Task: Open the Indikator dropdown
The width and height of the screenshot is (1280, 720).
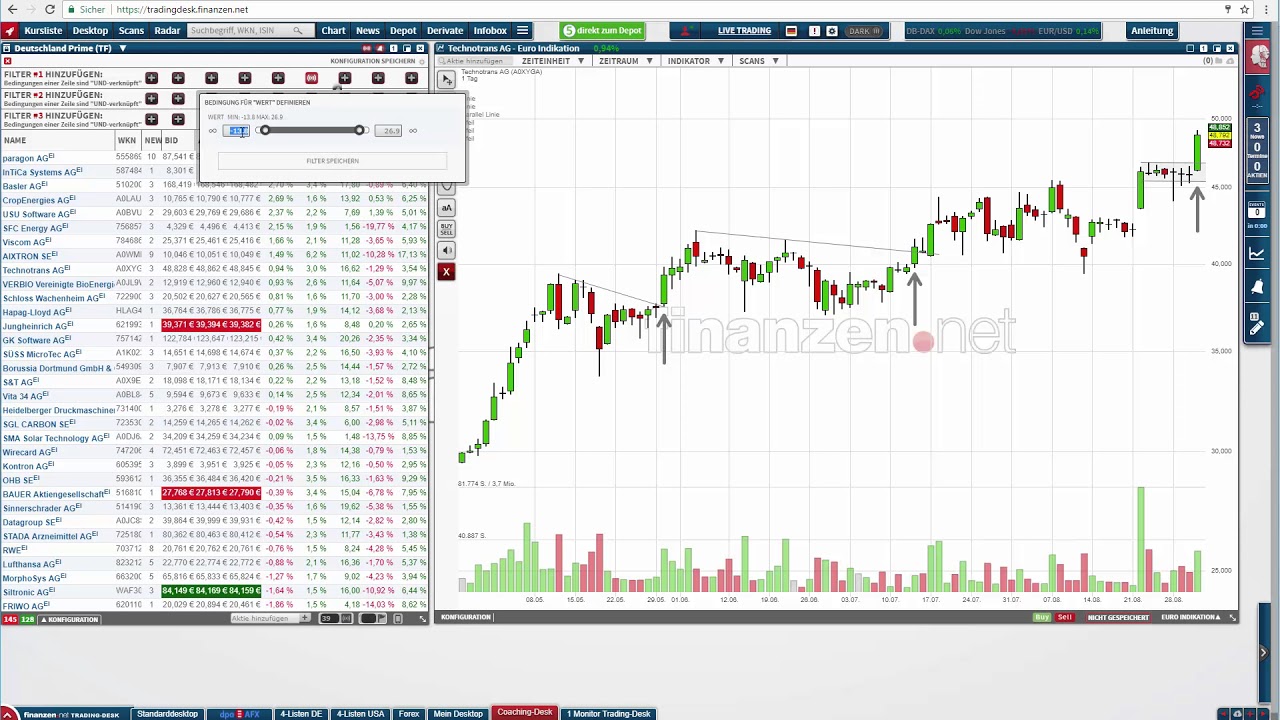Action: pyautogui.click(x=694, y=61)
